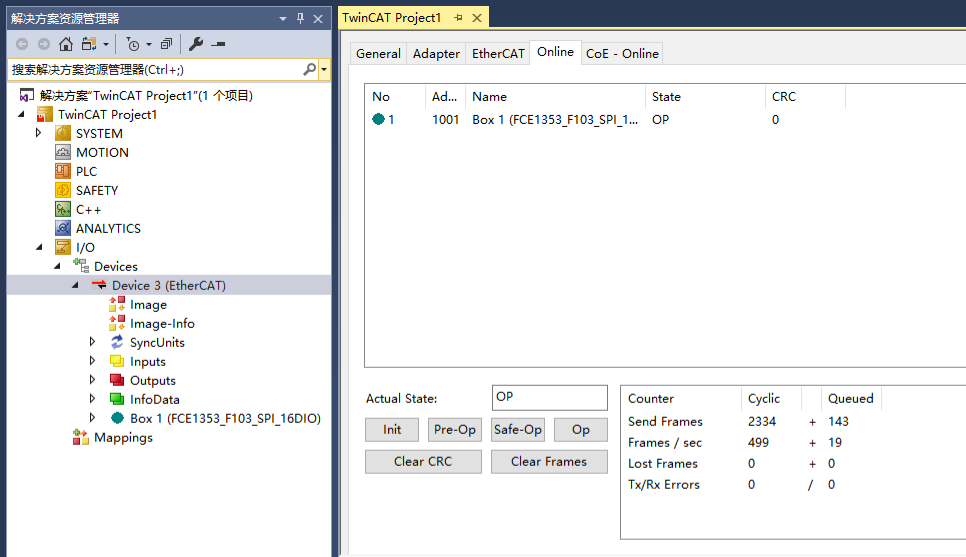Screen dimensions: 966x557
Task: Collapse the Devices node
Action: pyautogui.click(x=57, y=266)
